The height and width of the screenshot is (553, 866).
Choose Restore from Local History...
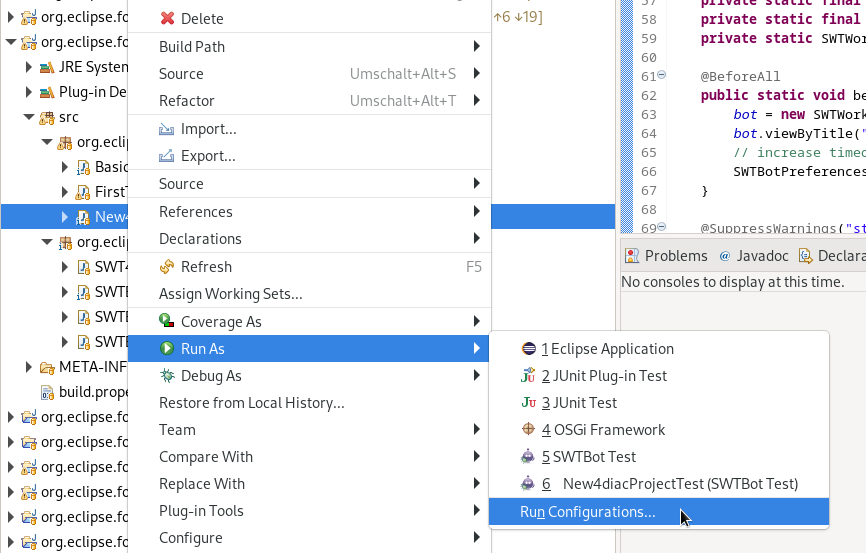(x=309, y=403)
